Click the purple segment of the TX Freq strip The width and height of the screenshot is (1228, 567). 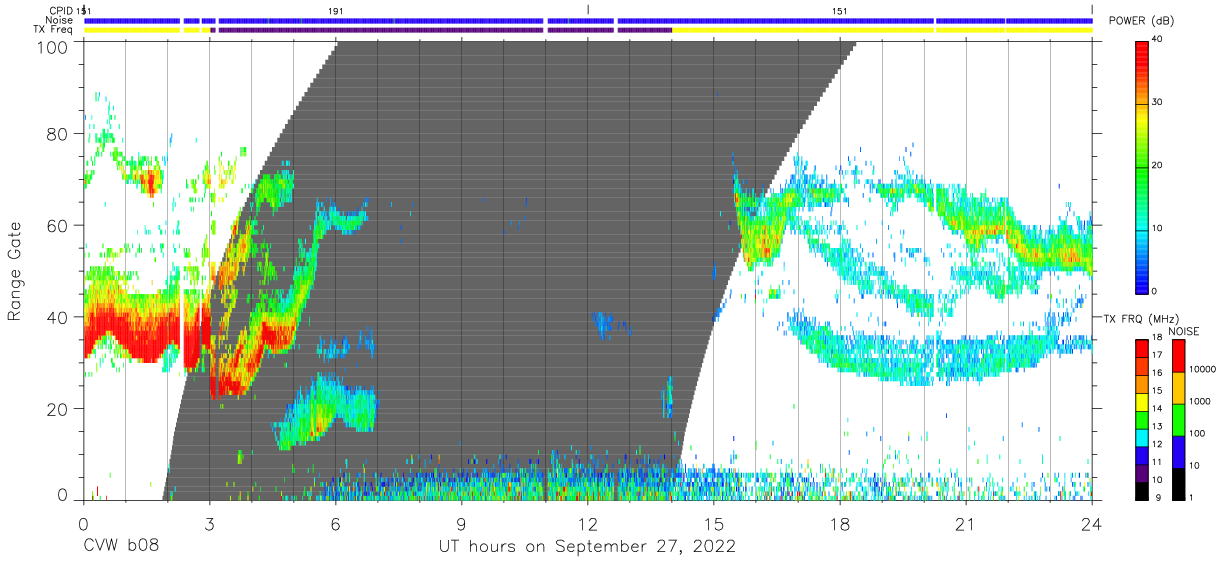tap(440, 30)
